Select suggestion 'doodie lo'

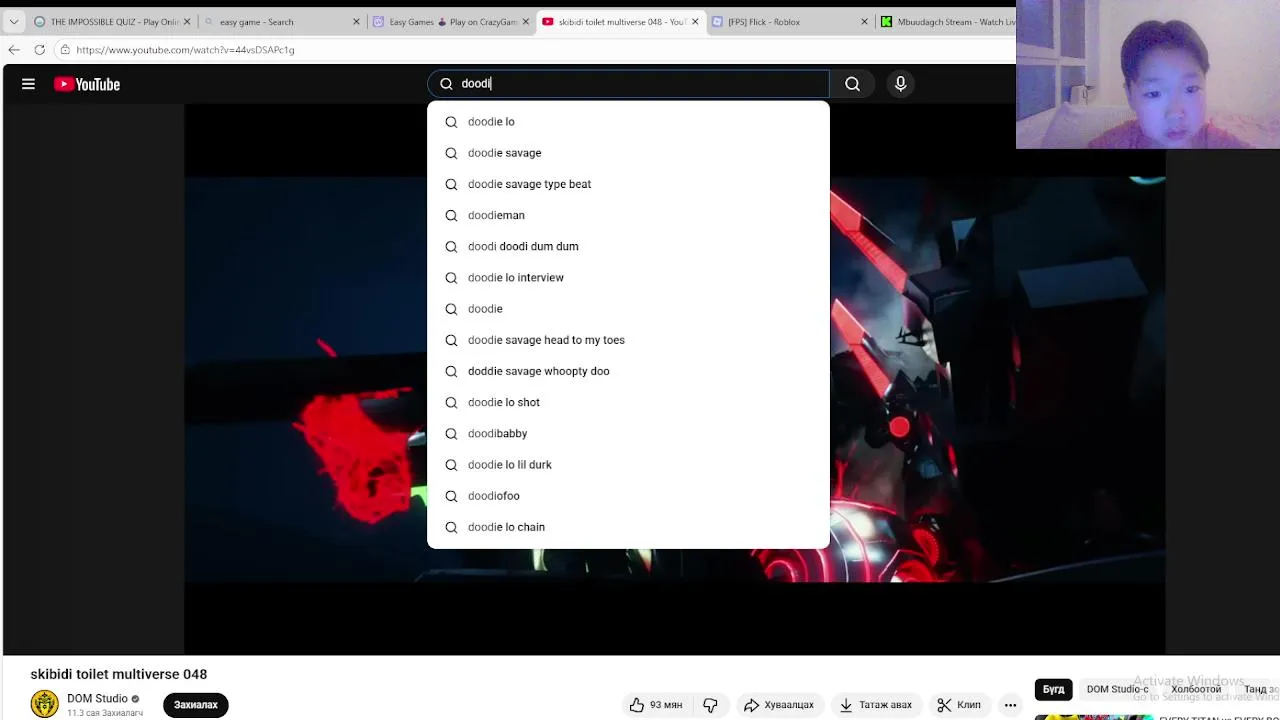pyautogui.click(x=628, y=122)
